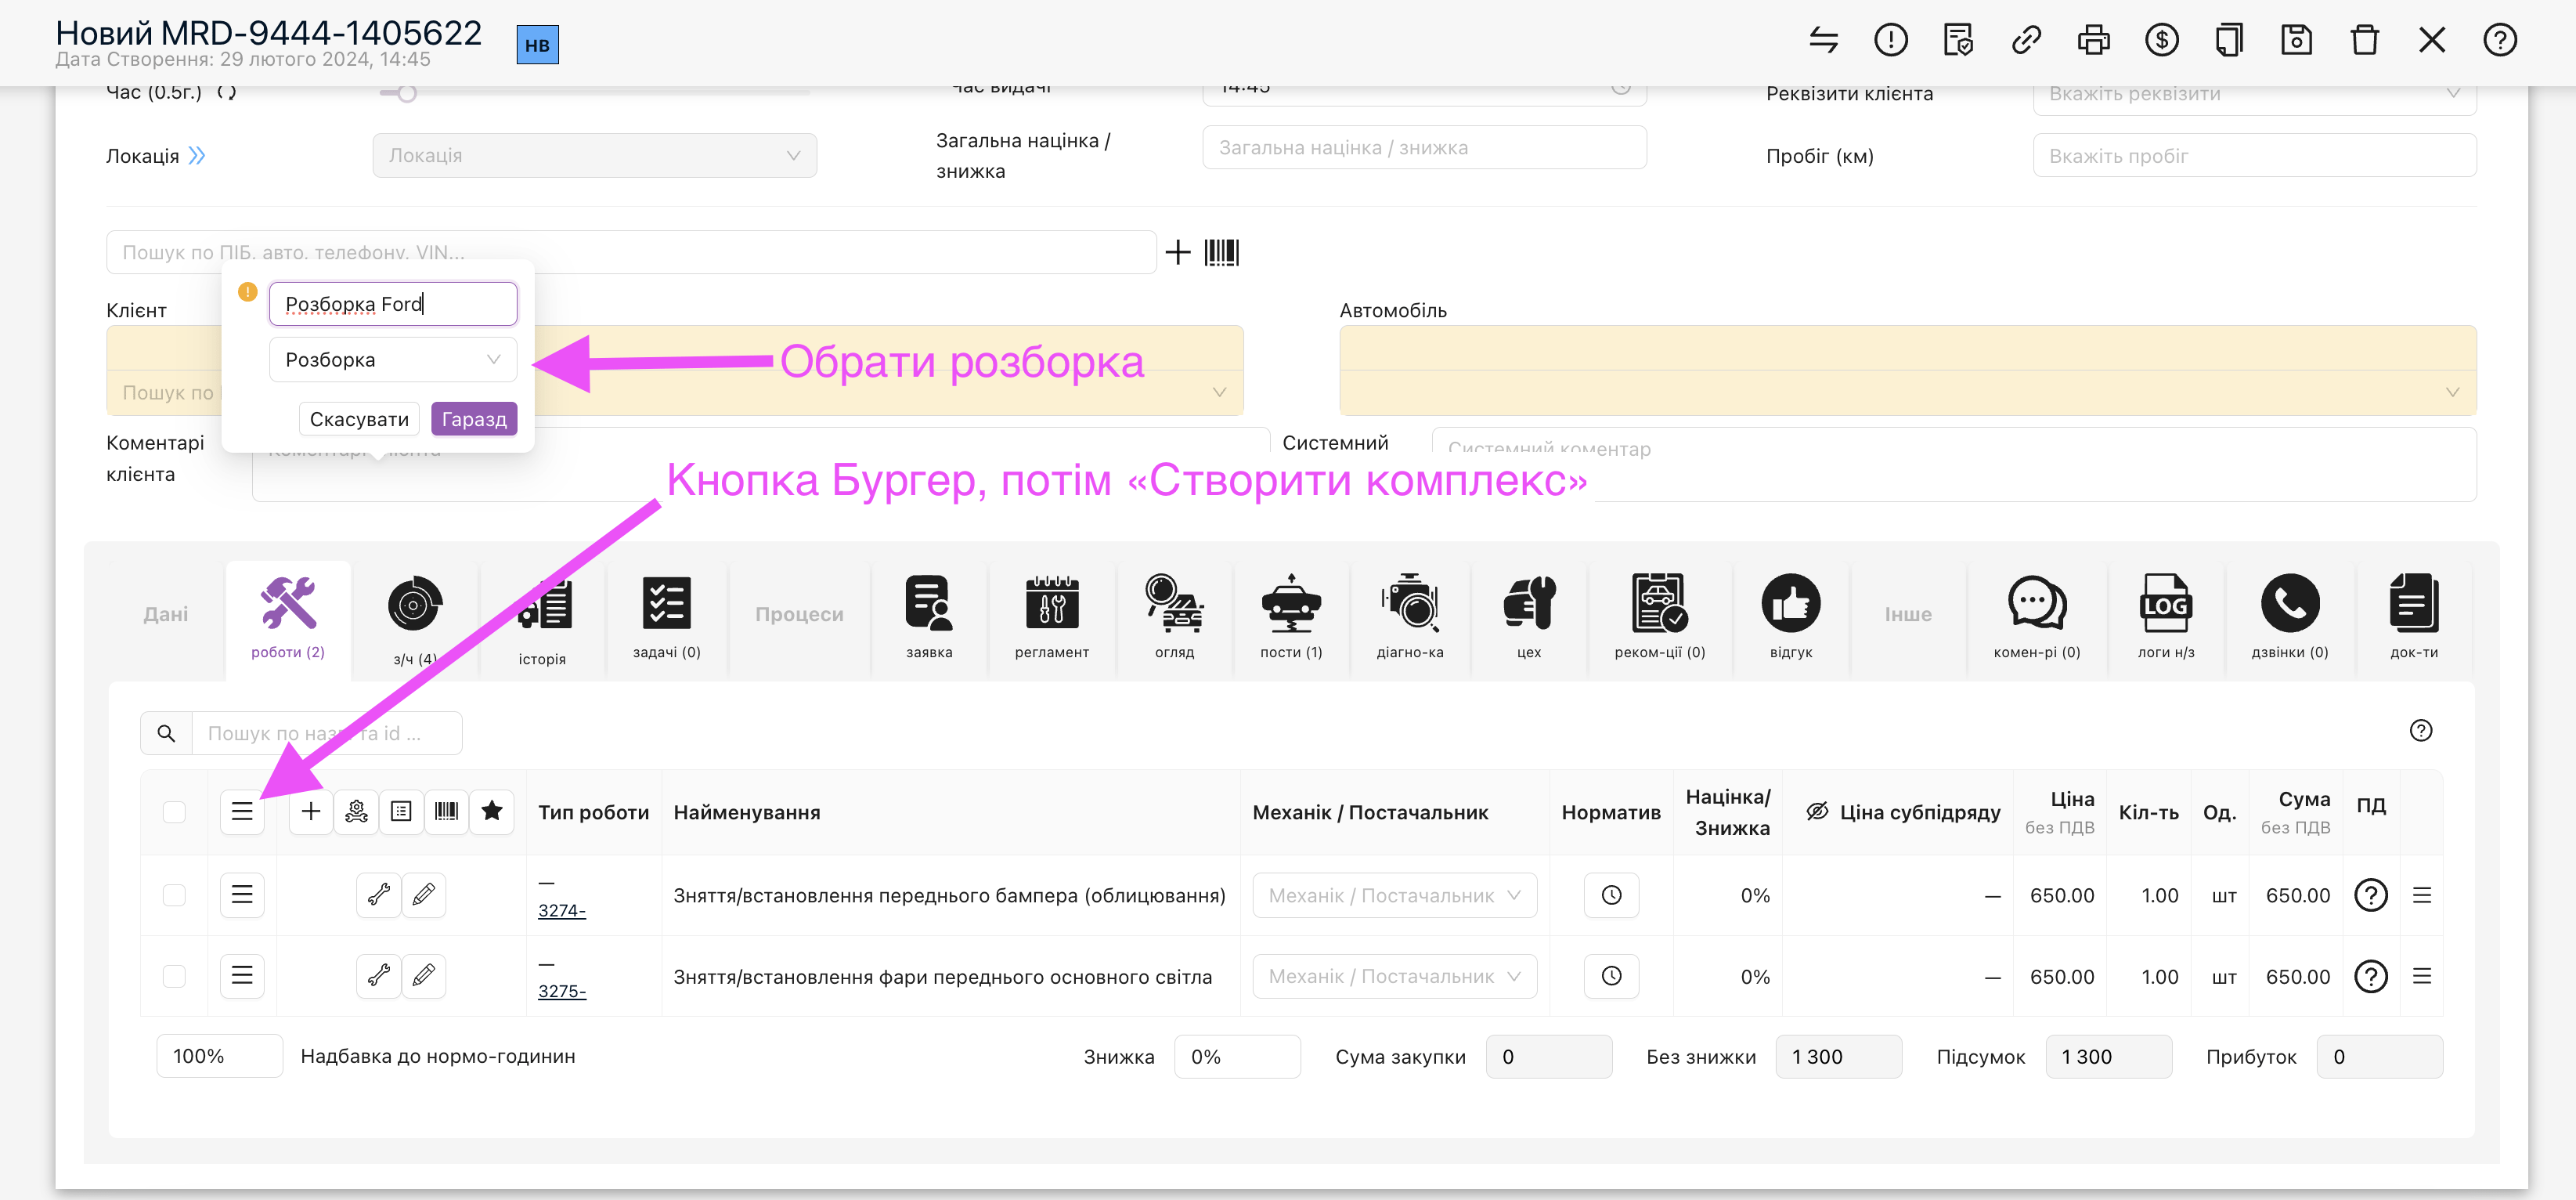
Task: Expand the Локація dropdown
Action: pos(594,156)
